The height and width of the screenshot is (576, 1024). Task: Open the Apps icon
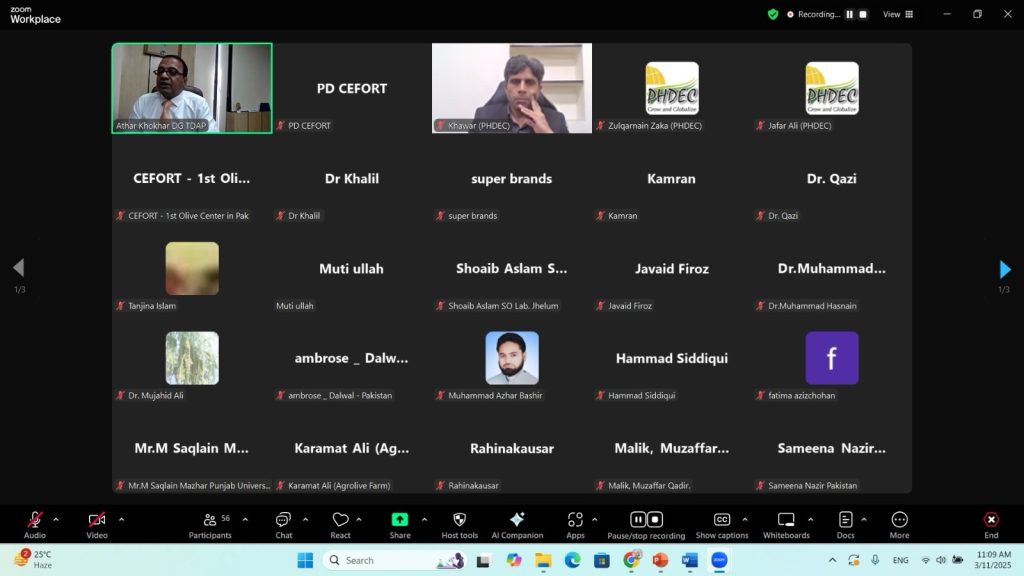pyautogui.click(x=575, y=520)
